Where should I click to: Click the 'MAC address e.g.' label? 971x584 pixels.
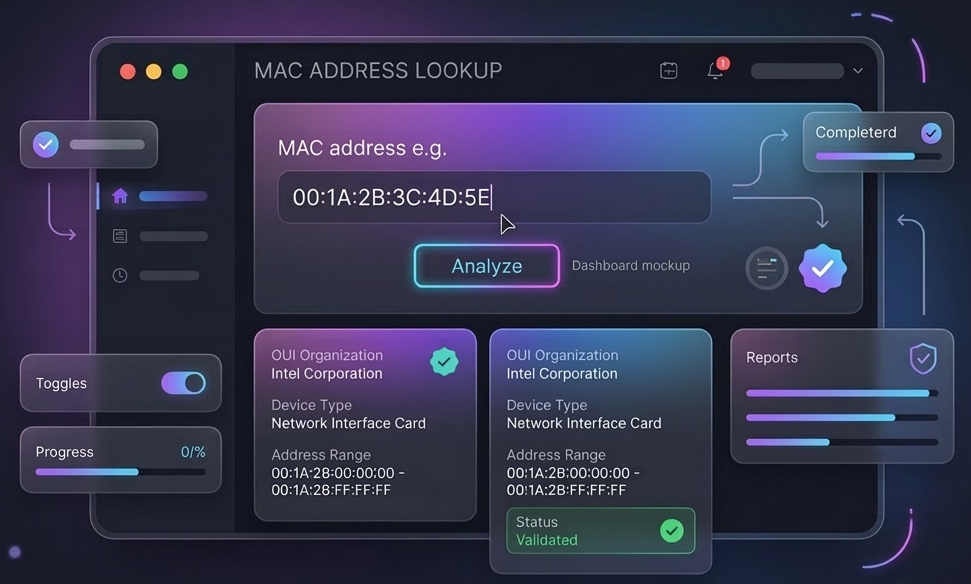(x=362, y=148)
